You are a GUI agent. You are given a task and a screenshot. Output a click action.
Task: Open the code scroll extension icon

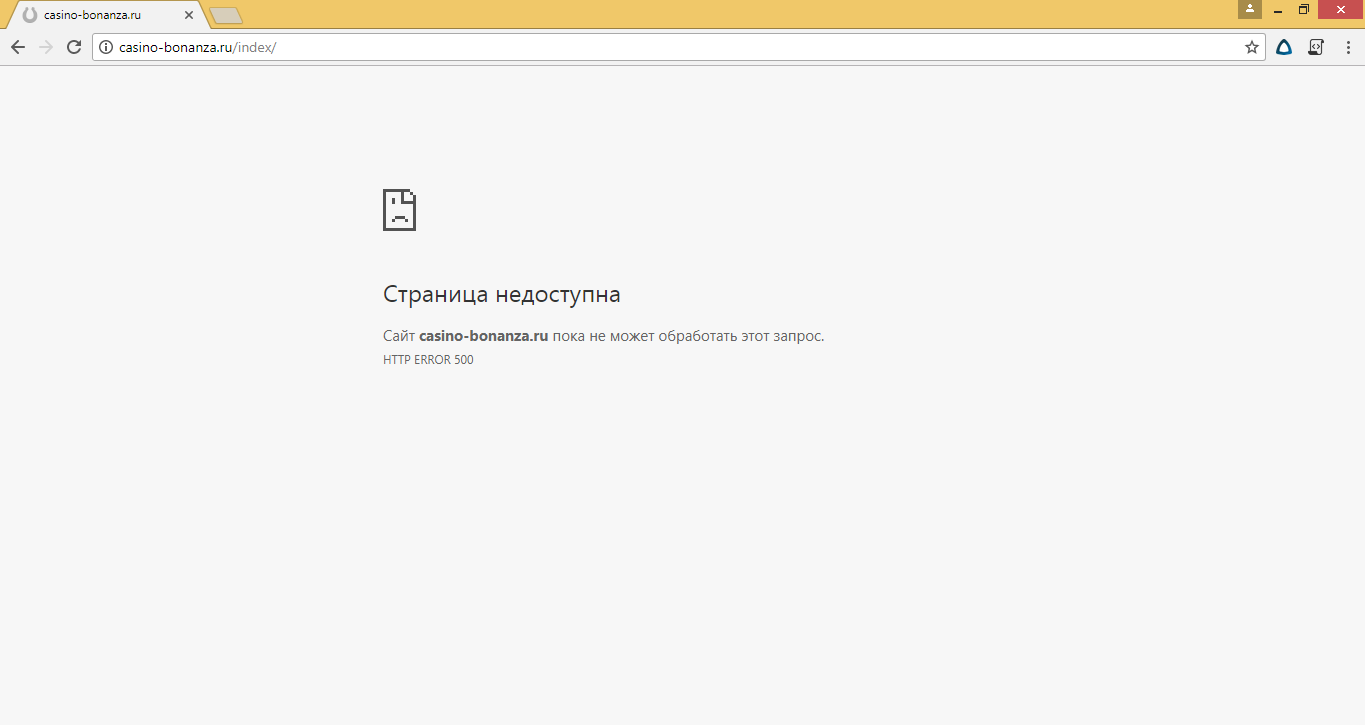[x=1316, y=47]
